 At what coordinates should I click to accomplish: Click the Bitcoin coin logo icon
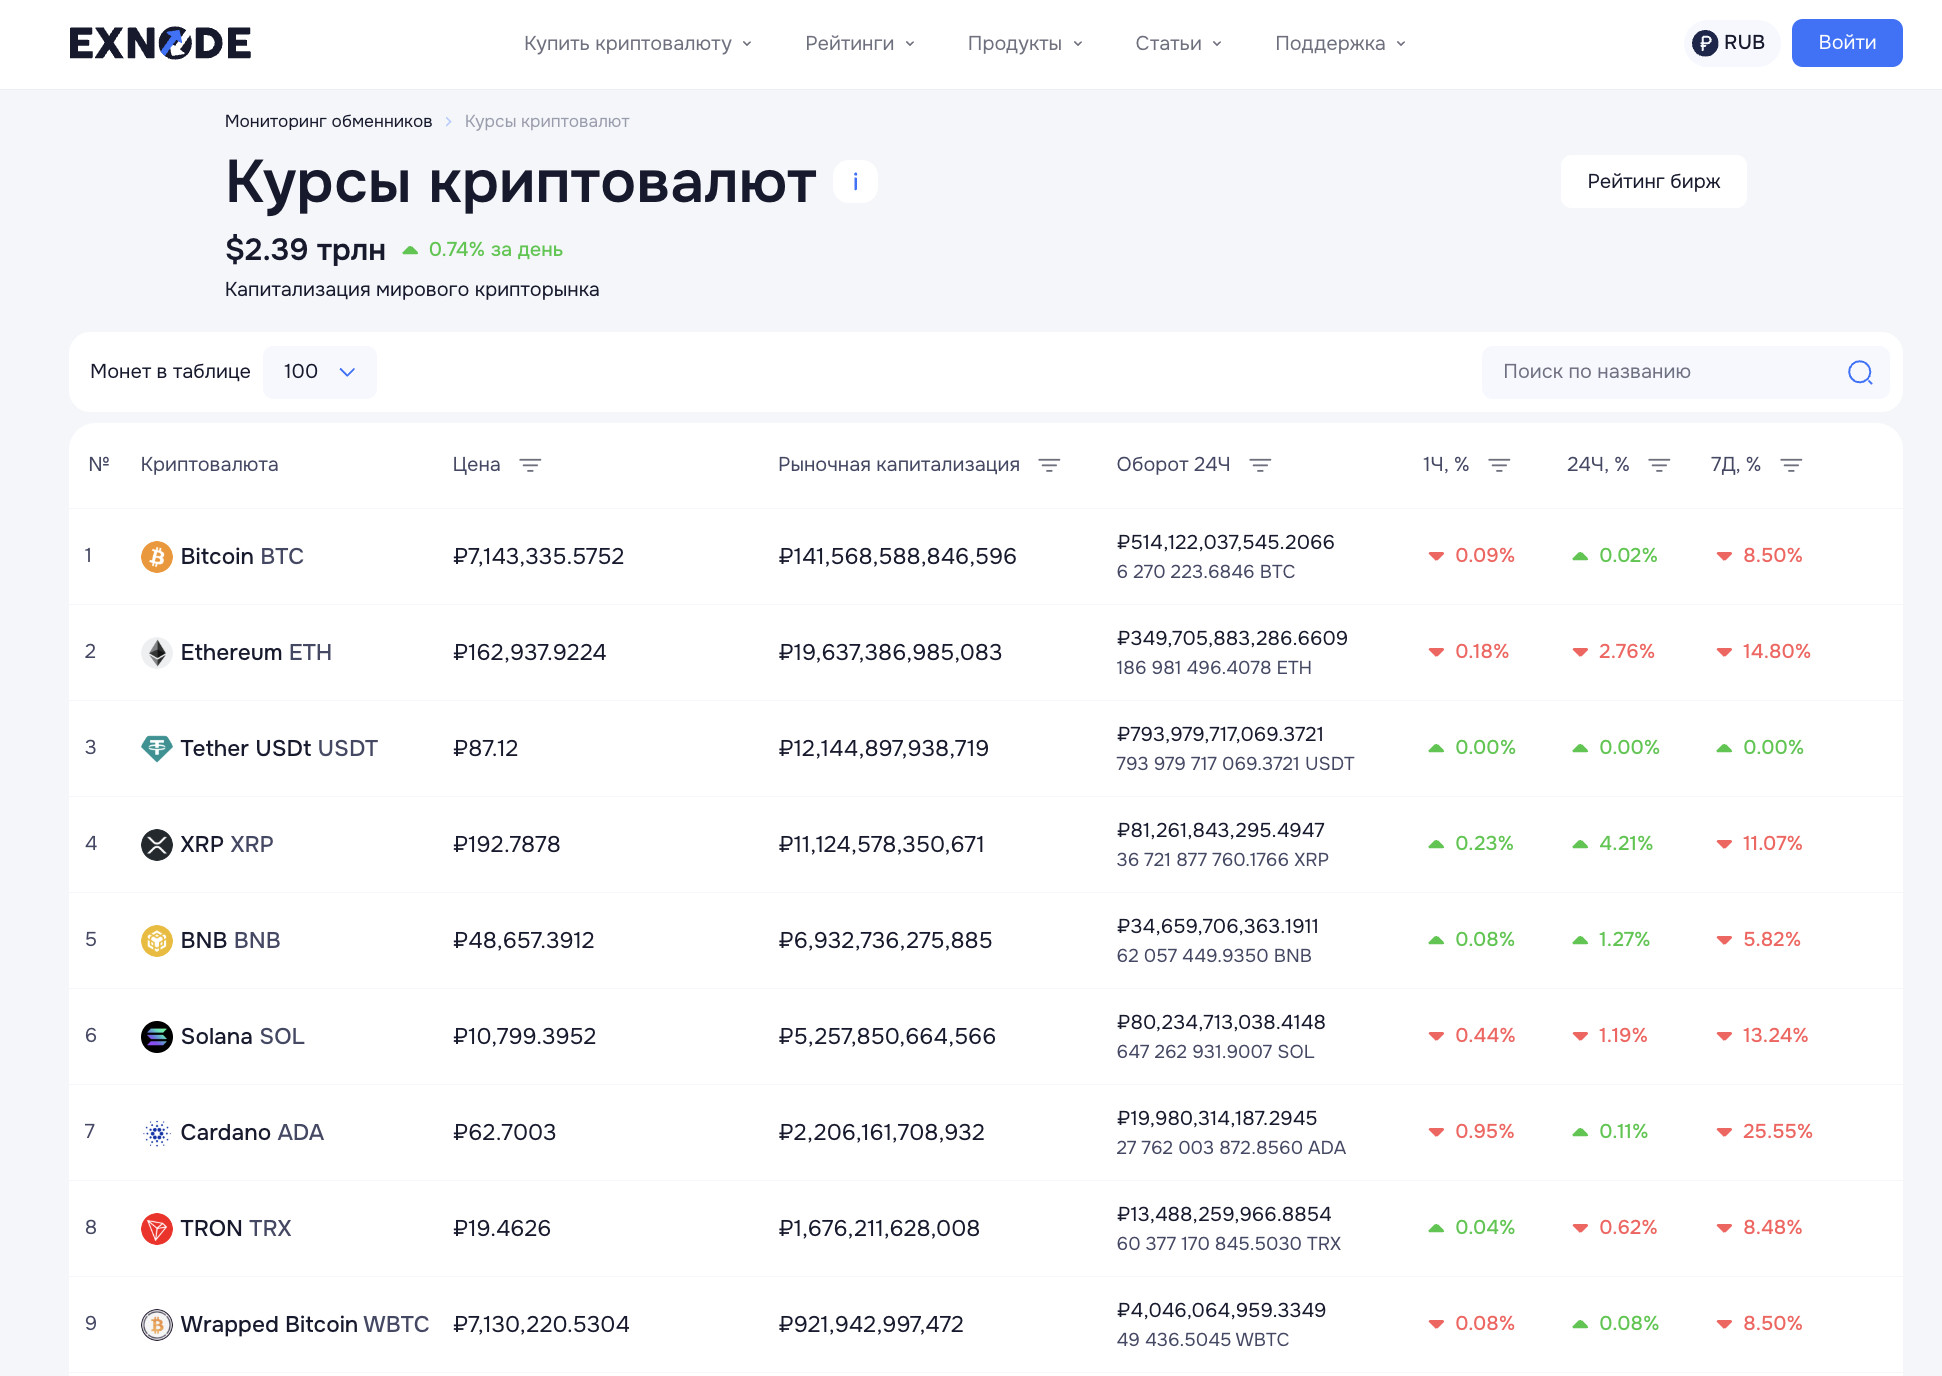pos(156,556)
